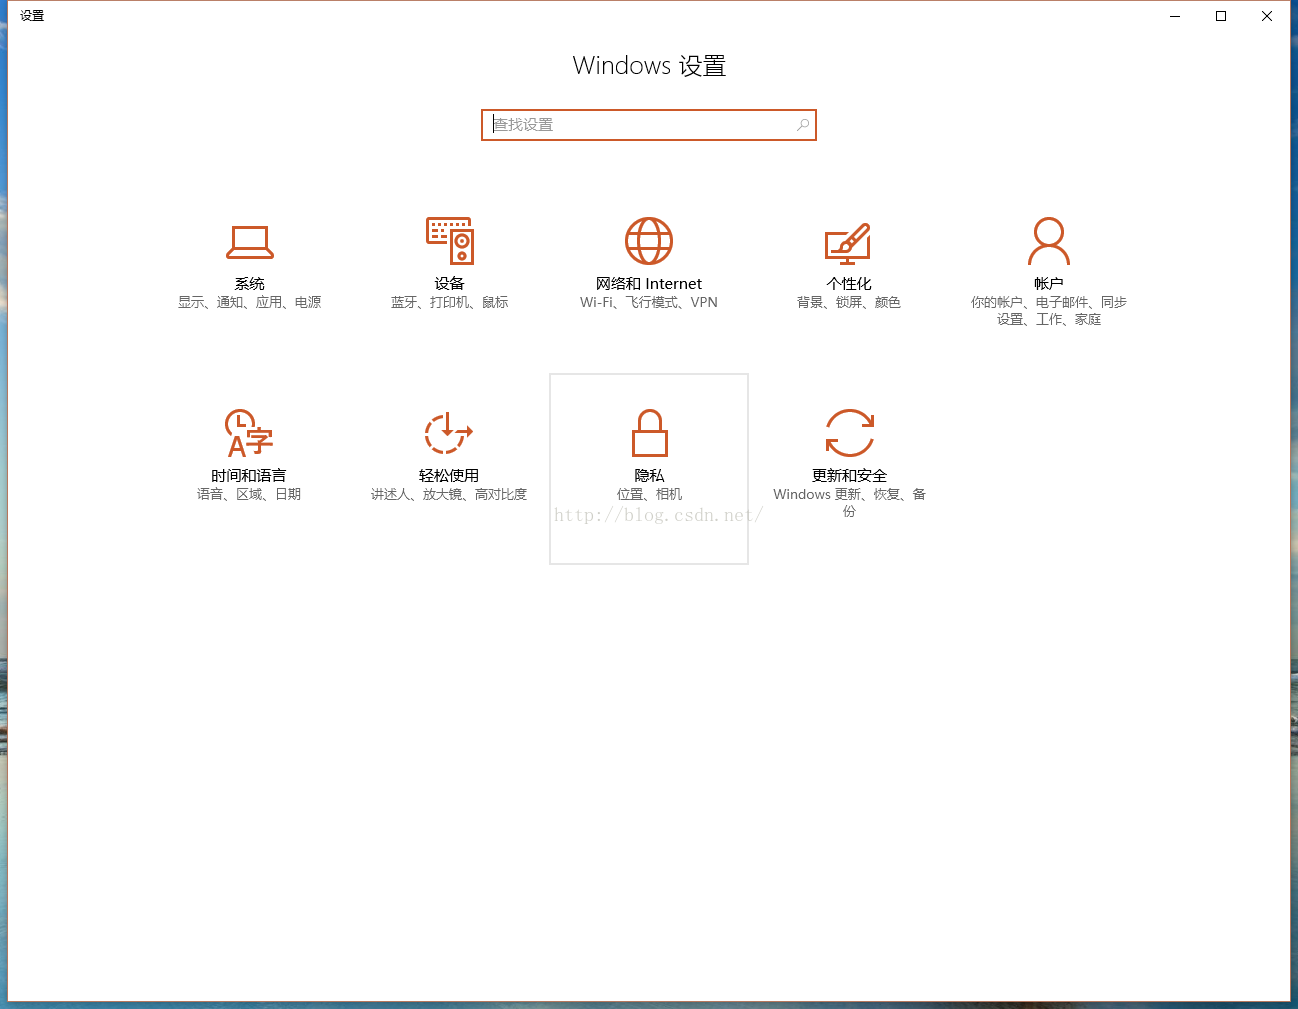Click the 背景、锁屏、颜色 description
This screenshot has height=1009, width=1298.
tap(849, 302)
